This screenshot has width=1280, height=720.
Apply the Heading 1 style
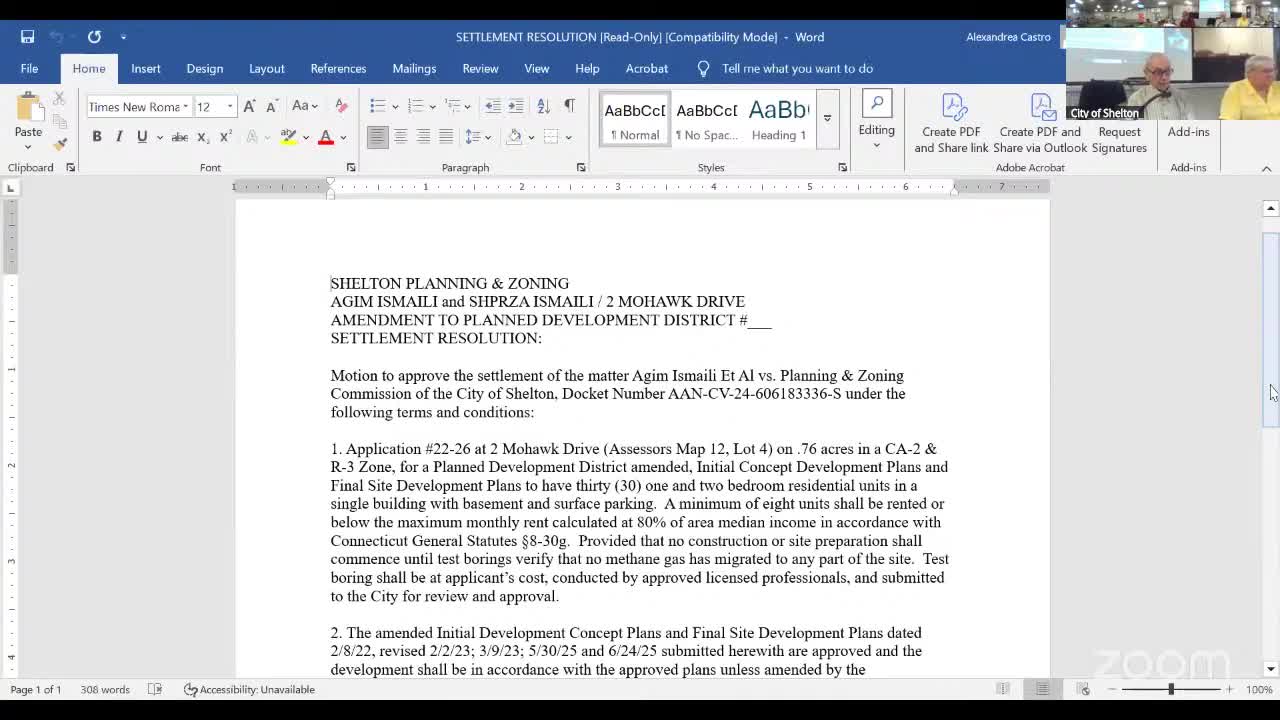[779, 120]
